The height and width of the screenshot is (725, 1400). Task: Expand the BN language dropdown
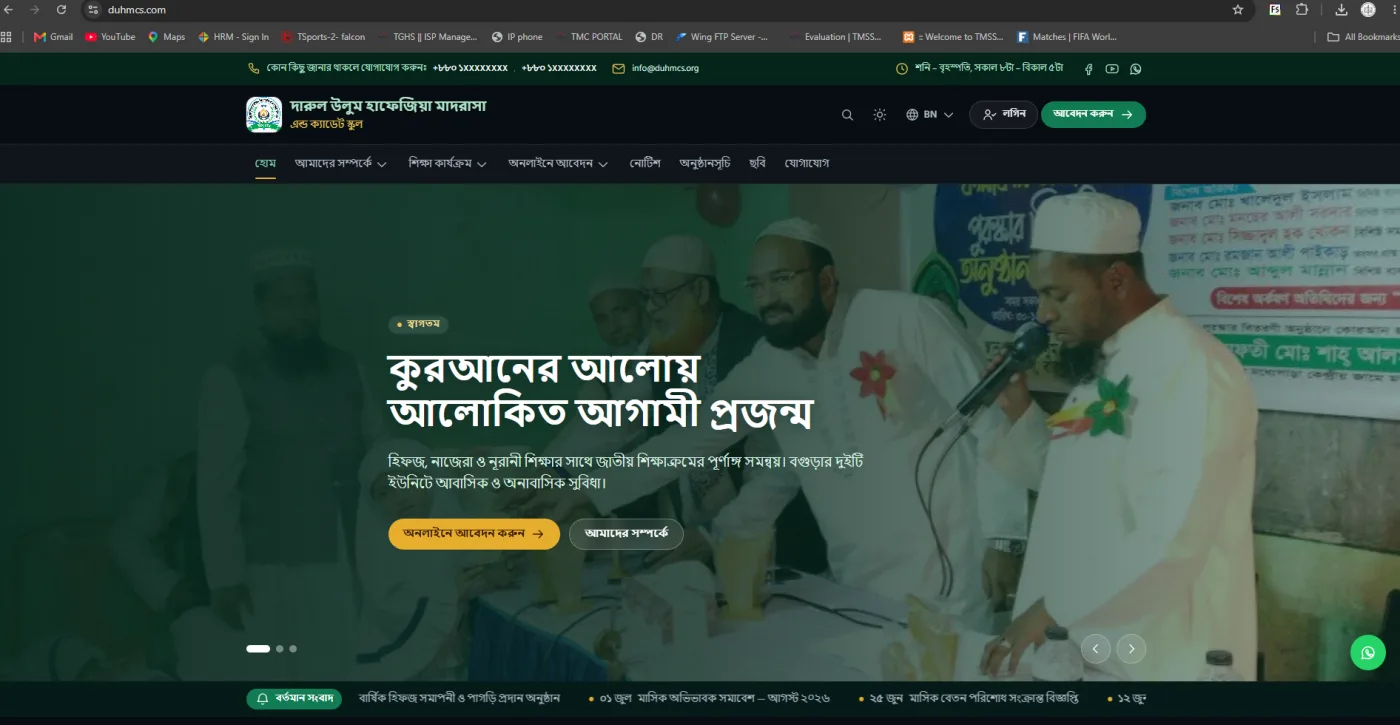tap(930, 115)
